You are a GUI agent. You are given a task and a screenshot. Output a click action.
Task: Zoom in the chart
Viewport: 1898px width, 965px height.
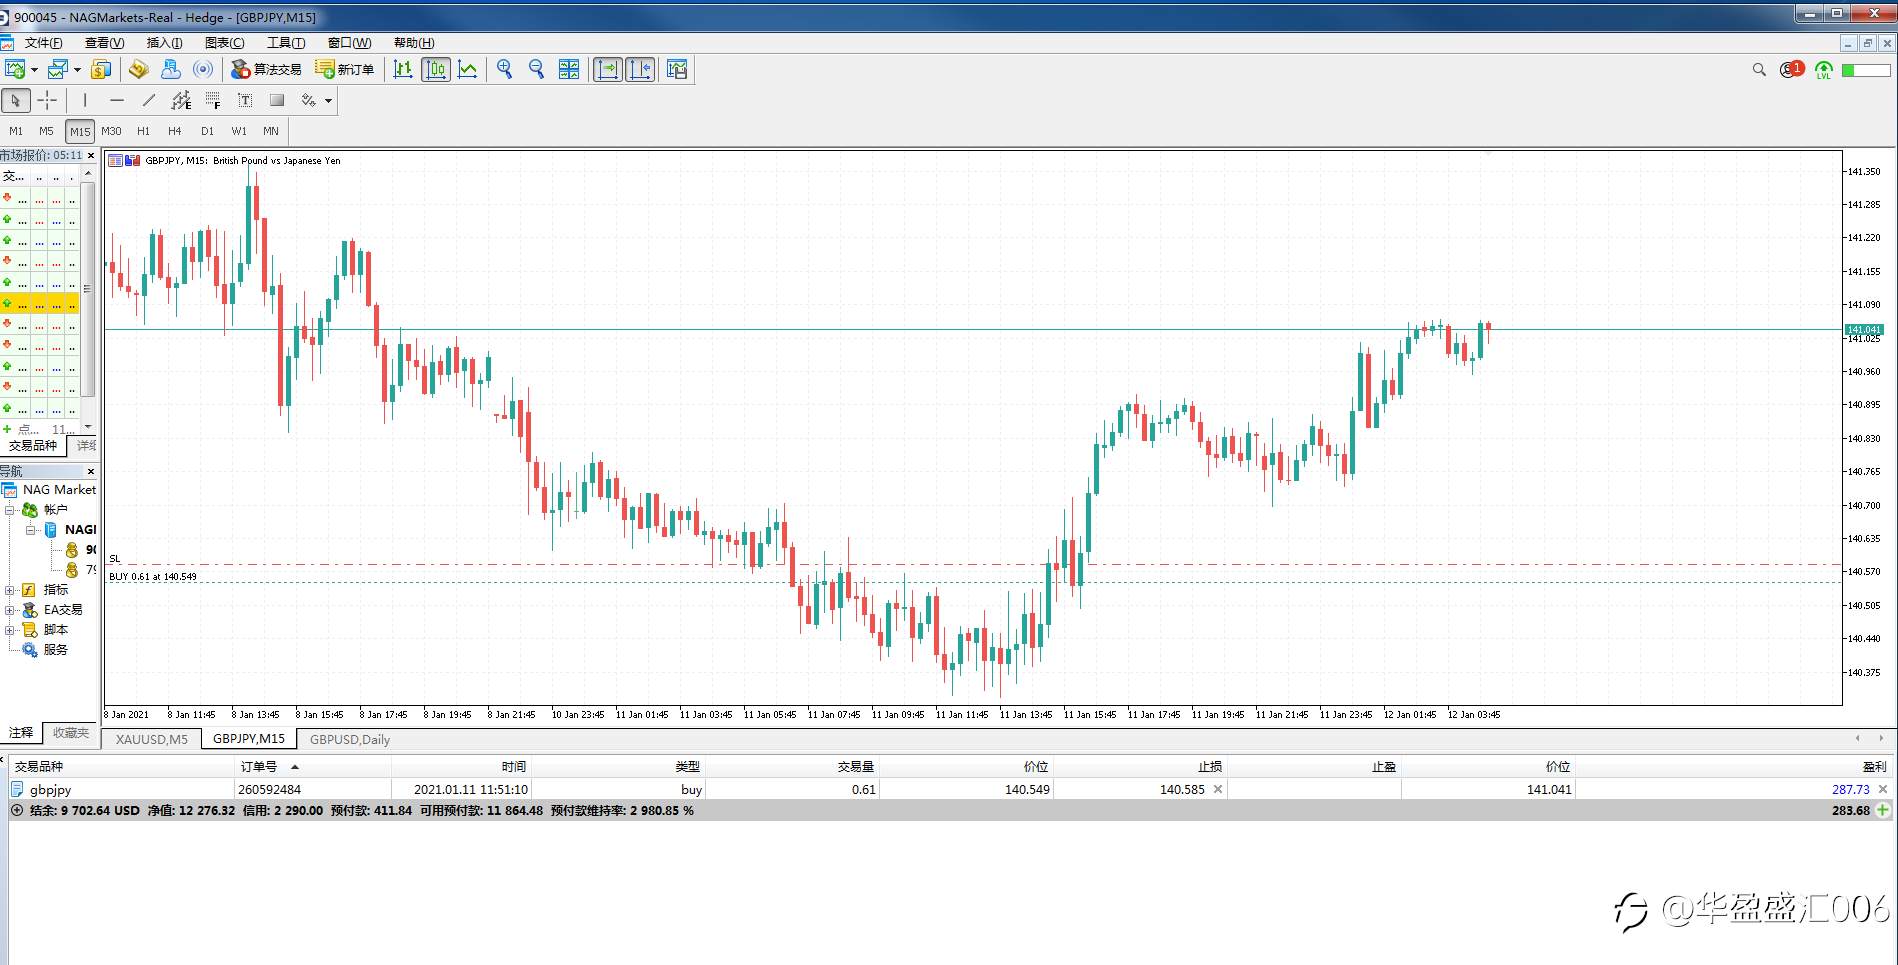click(x=505, y=69)
